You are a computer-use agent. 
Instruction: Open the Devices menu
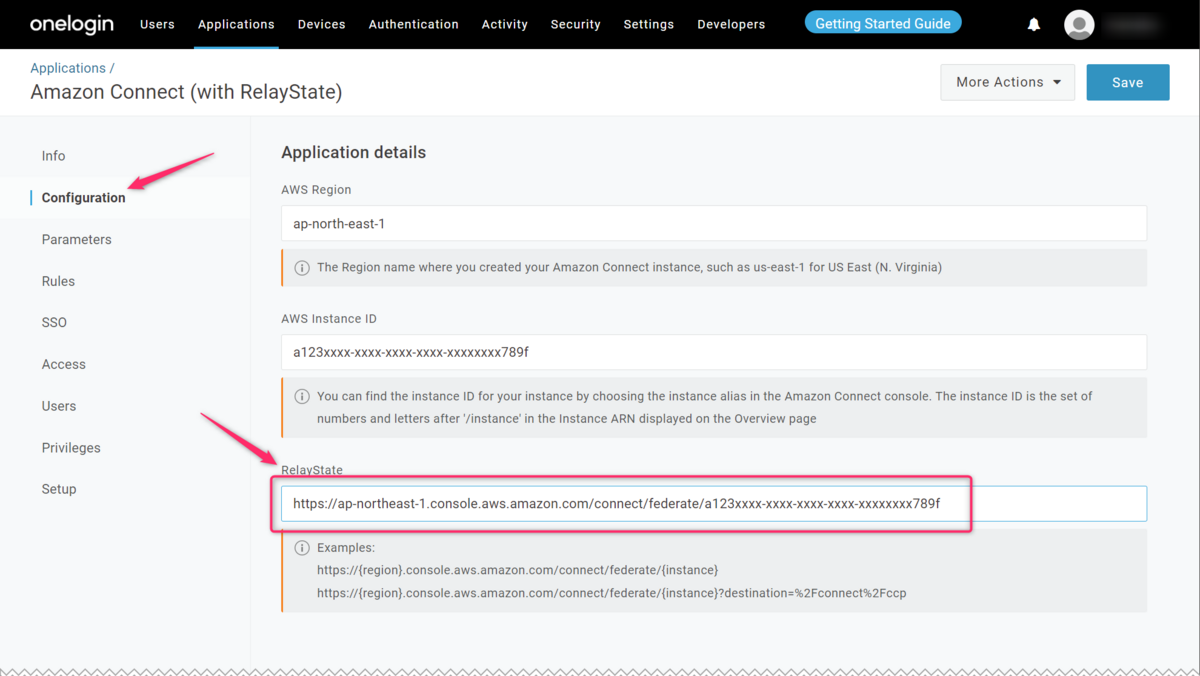[x=322, y=24]
